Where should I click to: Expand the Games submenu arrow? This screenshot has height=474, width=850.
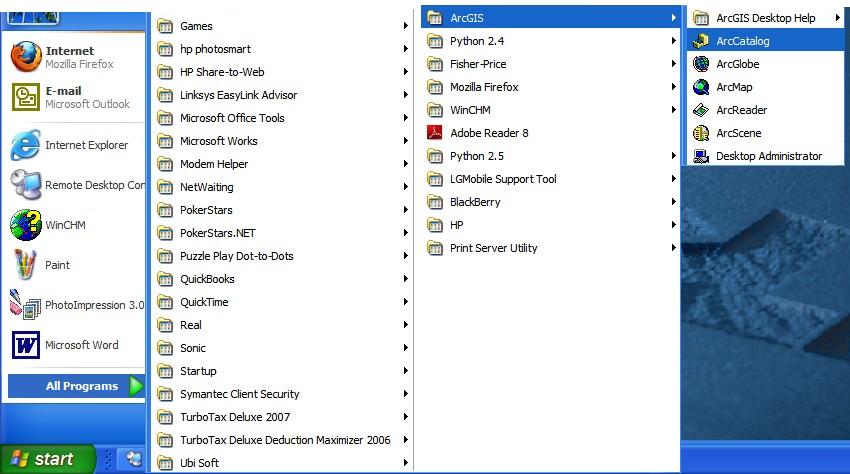tap(405, 25)
